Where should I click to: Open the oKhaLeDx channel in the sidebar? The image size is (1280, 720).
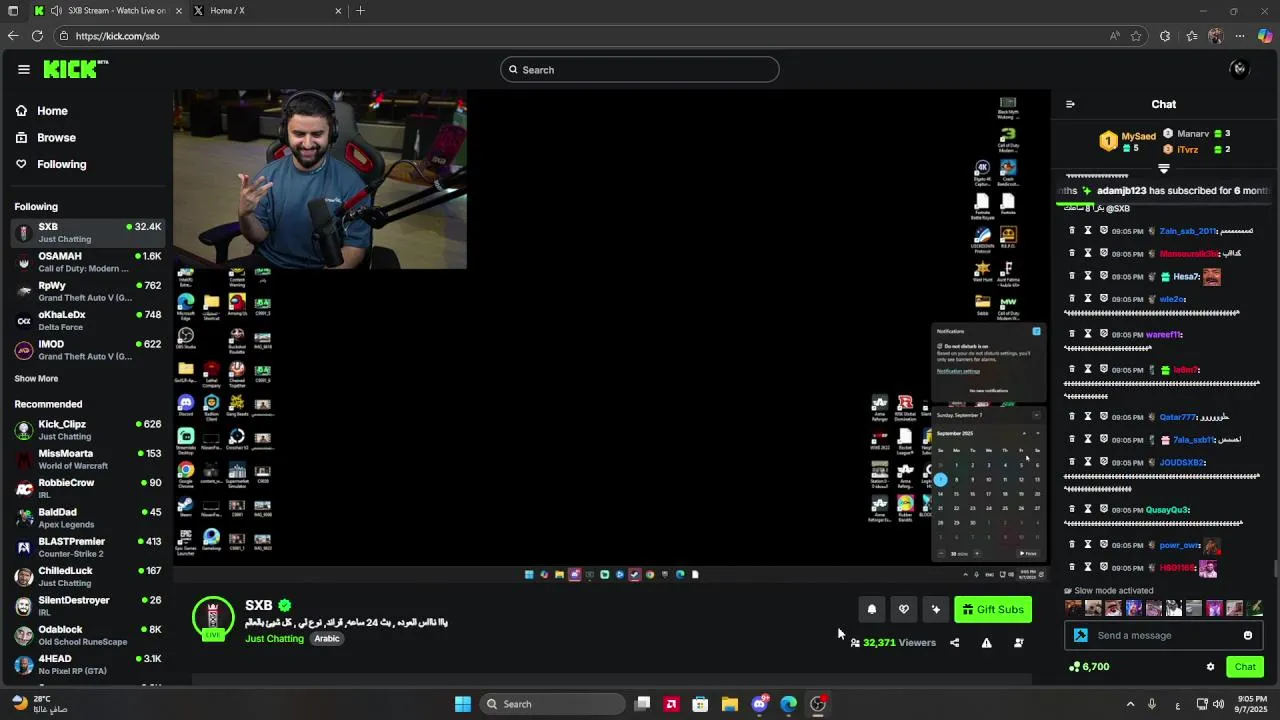tap(88, 320)
